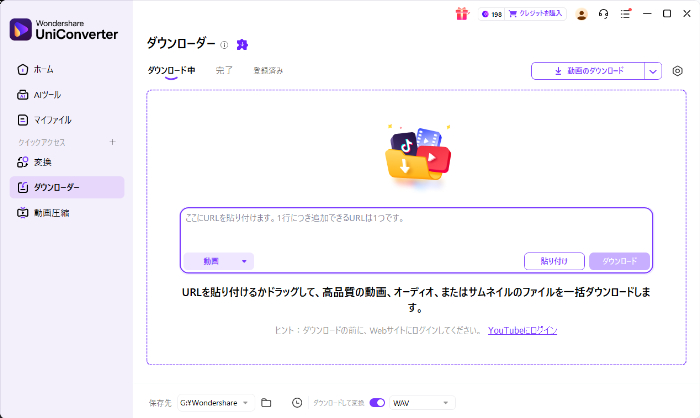Click the 198 credits balance
This screenshot has width=700, height=418.
[x=492, y=14]
